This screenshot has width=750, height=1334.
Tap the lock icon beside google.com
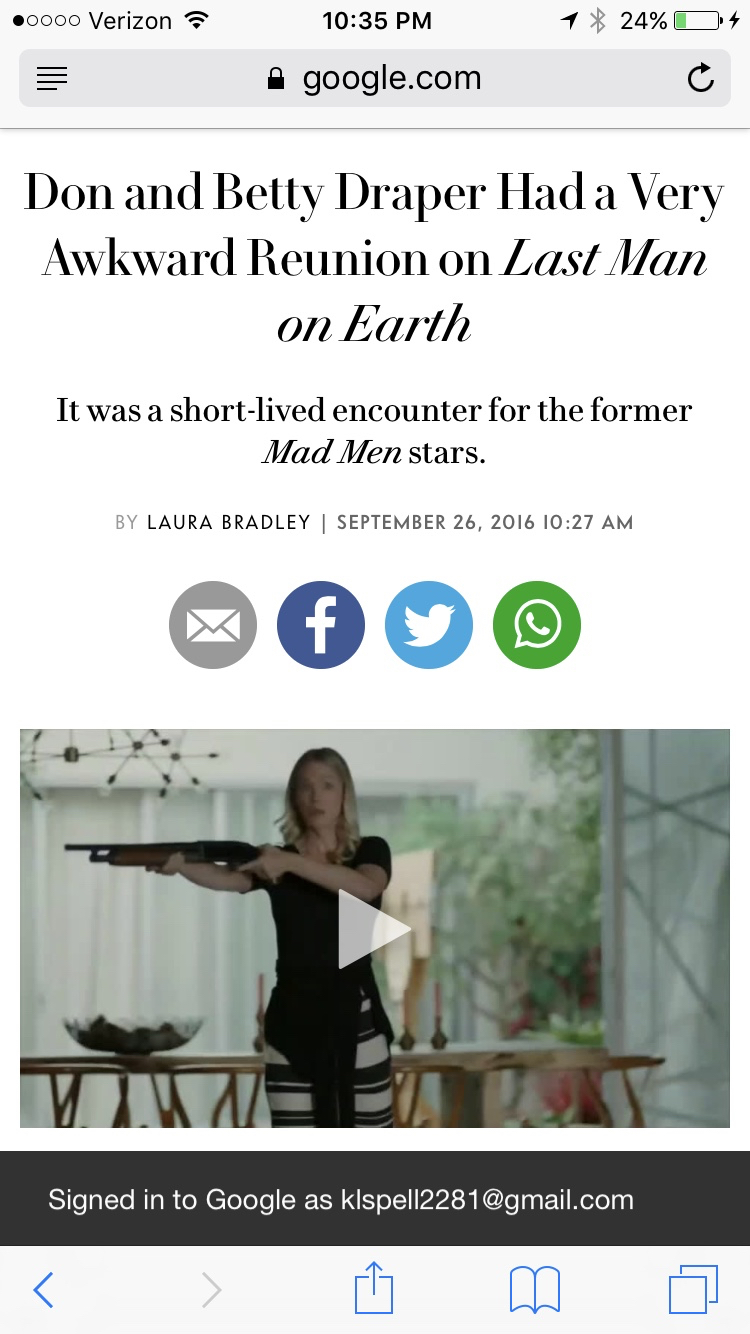click(276, 79)
